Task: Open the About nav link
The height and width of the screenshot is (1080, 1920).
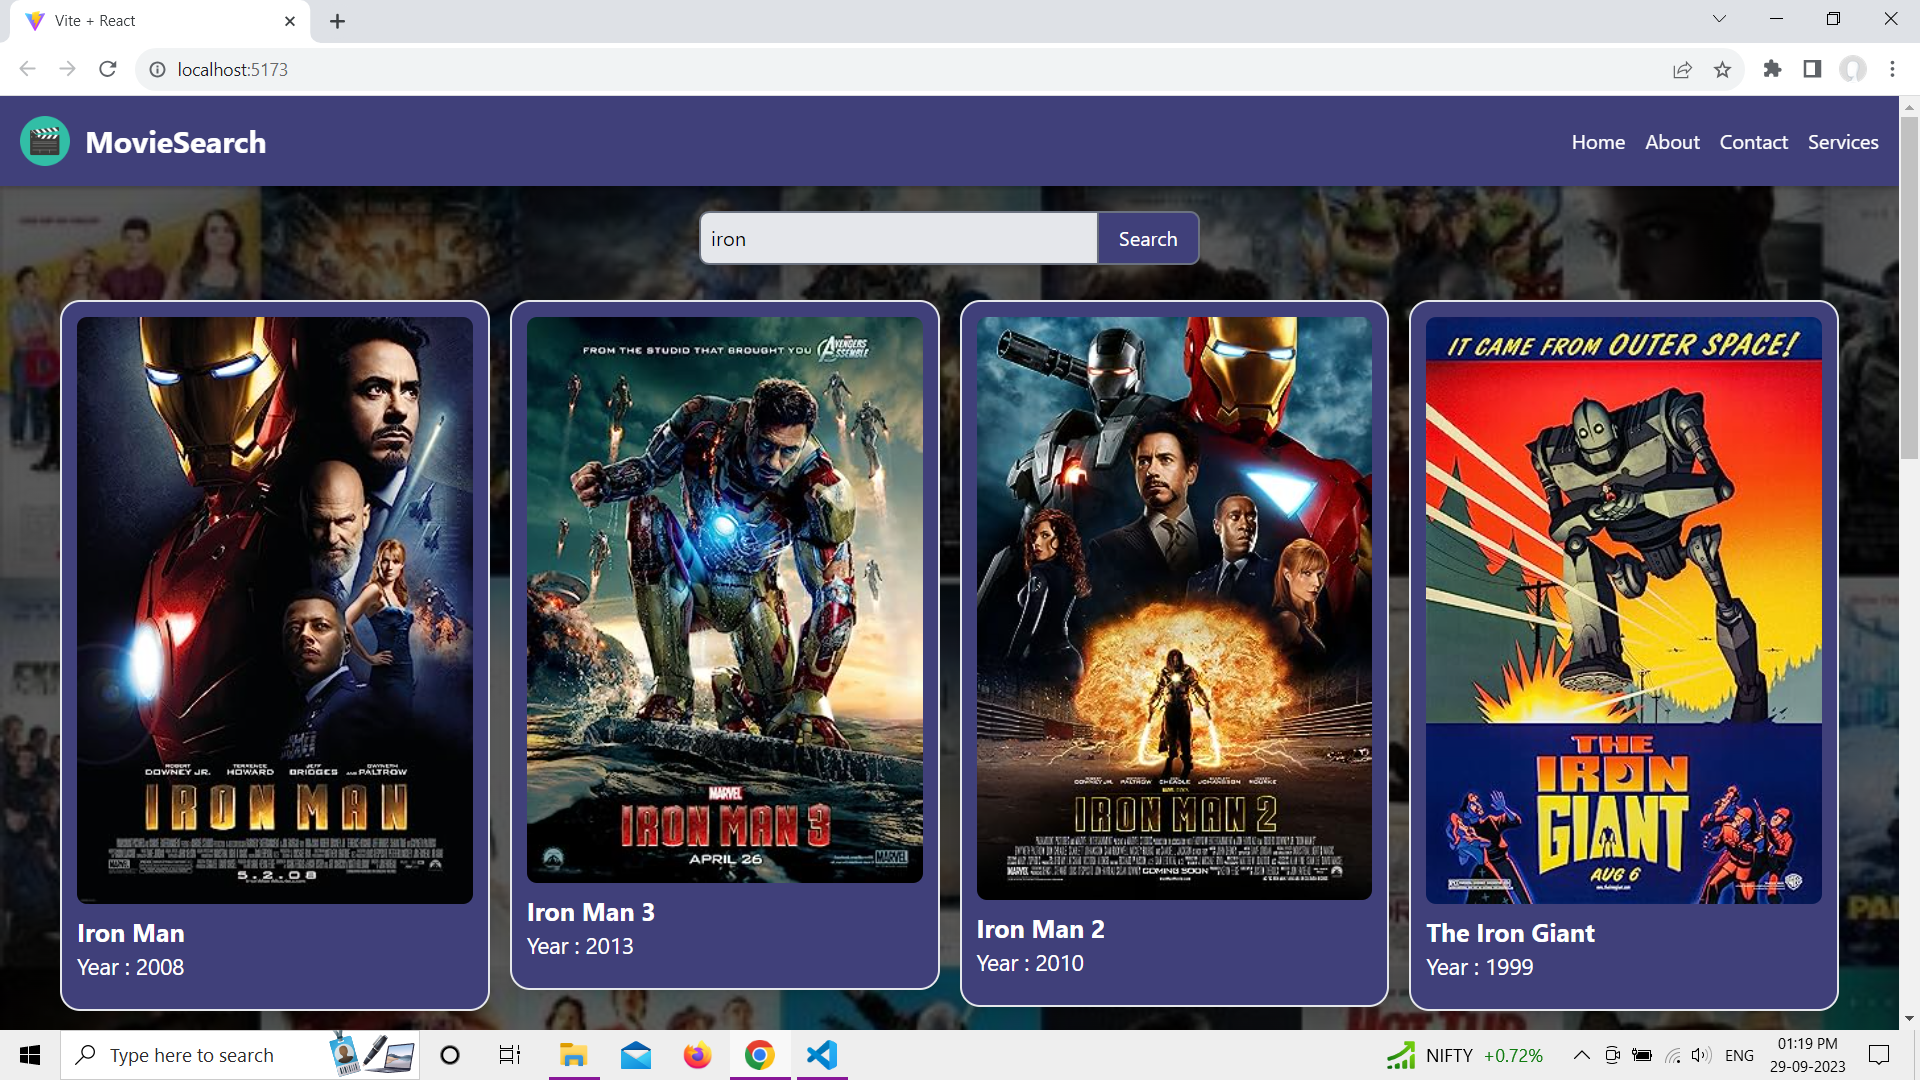Action: pos(1672,142)
